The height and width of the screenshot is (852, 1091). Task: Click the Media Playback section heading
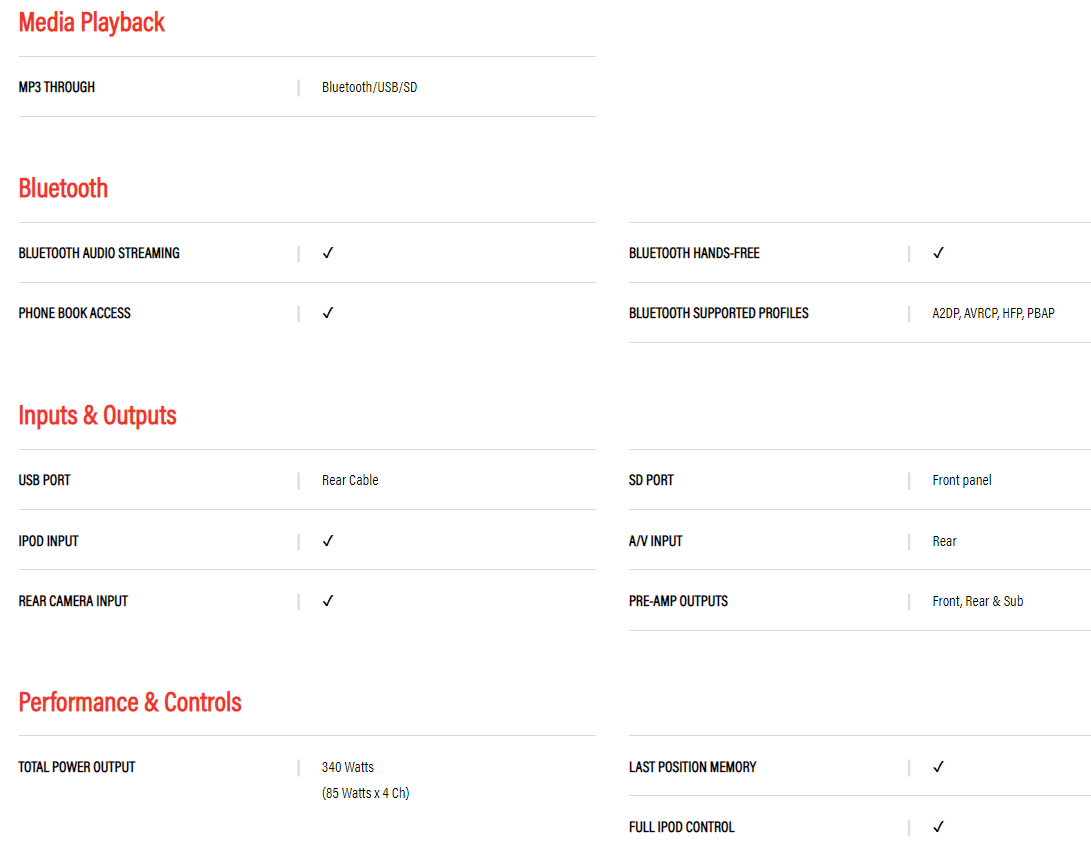pyautogui.click(x=92, y=22)
